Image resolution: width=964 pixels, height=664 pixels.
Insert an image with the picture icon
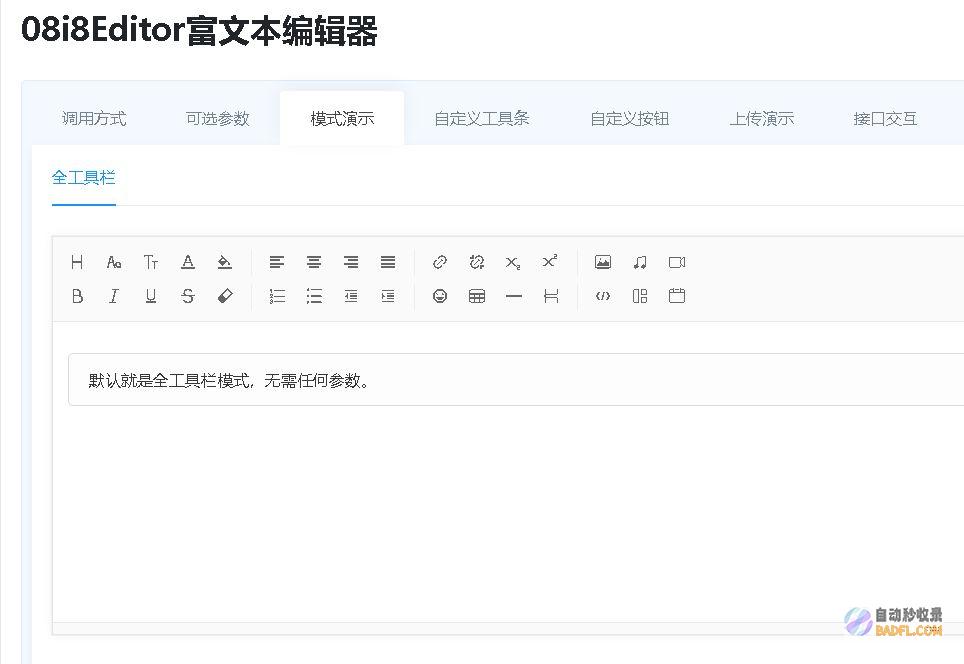point(602,263)
